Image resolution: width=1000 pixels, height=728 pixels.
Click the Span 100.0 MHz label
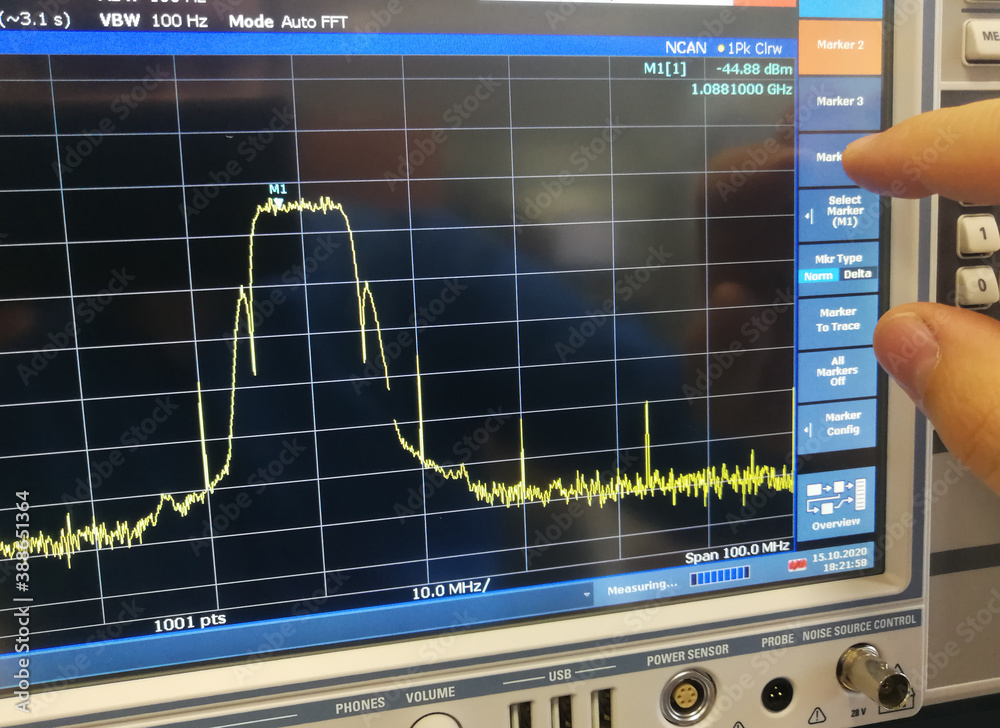(737, 551)
